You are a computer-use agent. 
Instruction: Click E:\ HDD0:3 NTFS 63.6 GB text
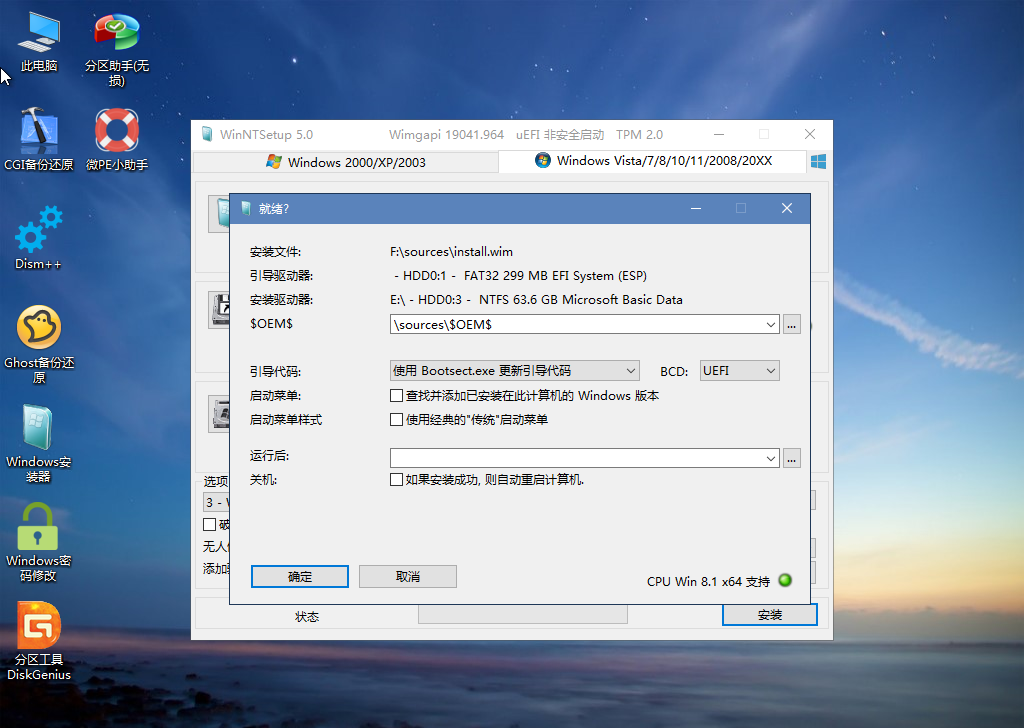tap(536, 300)
